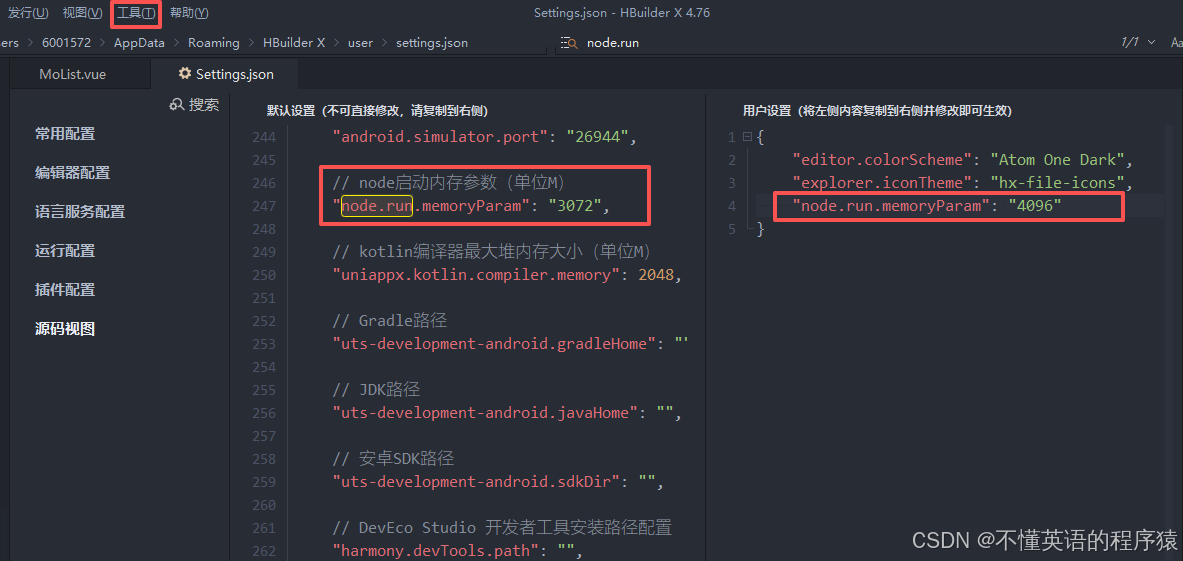
Task: Click the "uts-development-android.sdkDir" key
Action: (x=475, y=482)
